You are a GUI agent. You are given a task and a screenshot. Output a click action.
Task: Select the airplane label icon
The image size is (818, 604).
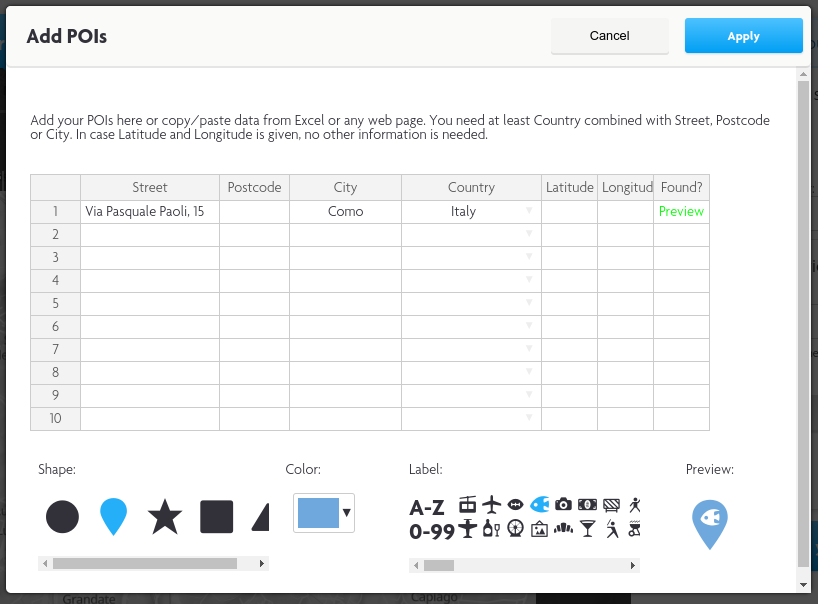coord(491,505)
